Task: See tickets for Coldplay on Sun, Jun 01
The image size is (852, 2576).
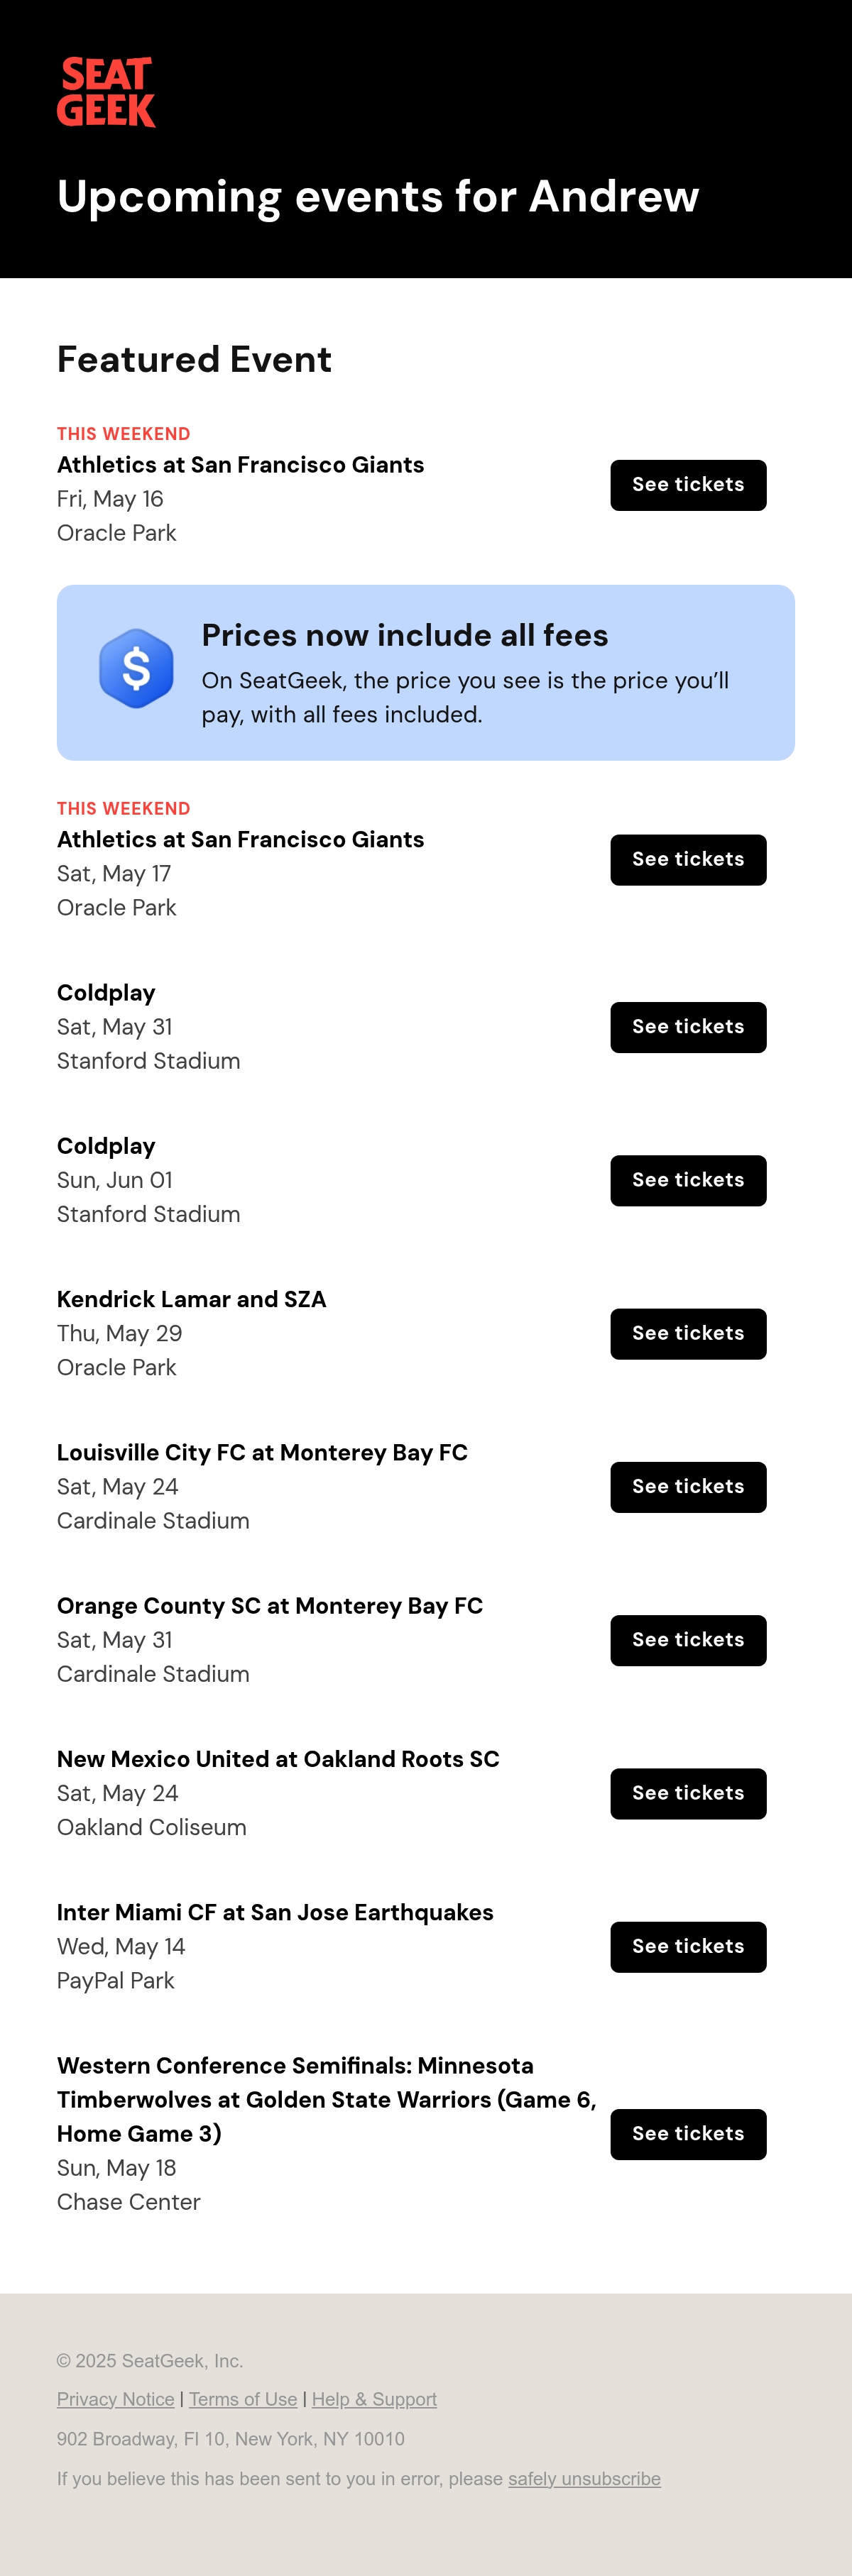Action: tap(688, 1181)
